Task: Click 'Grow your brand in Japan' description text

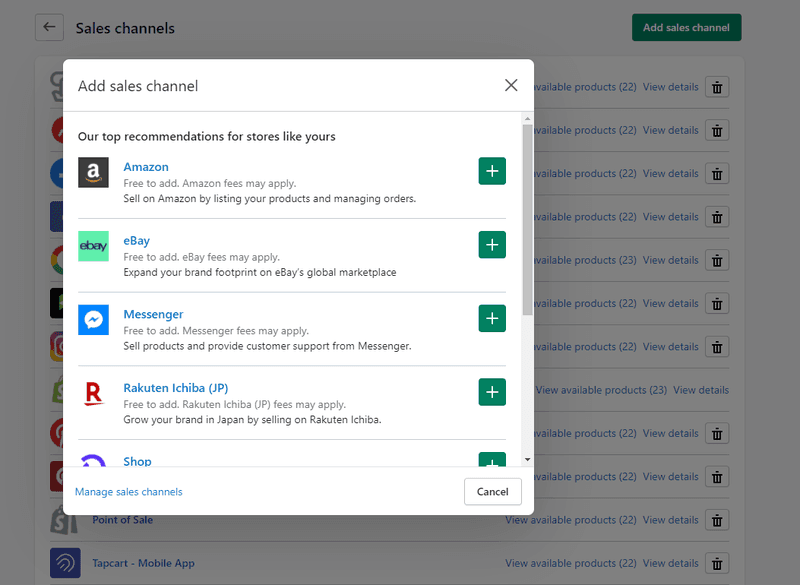Action: click(252, 420)
